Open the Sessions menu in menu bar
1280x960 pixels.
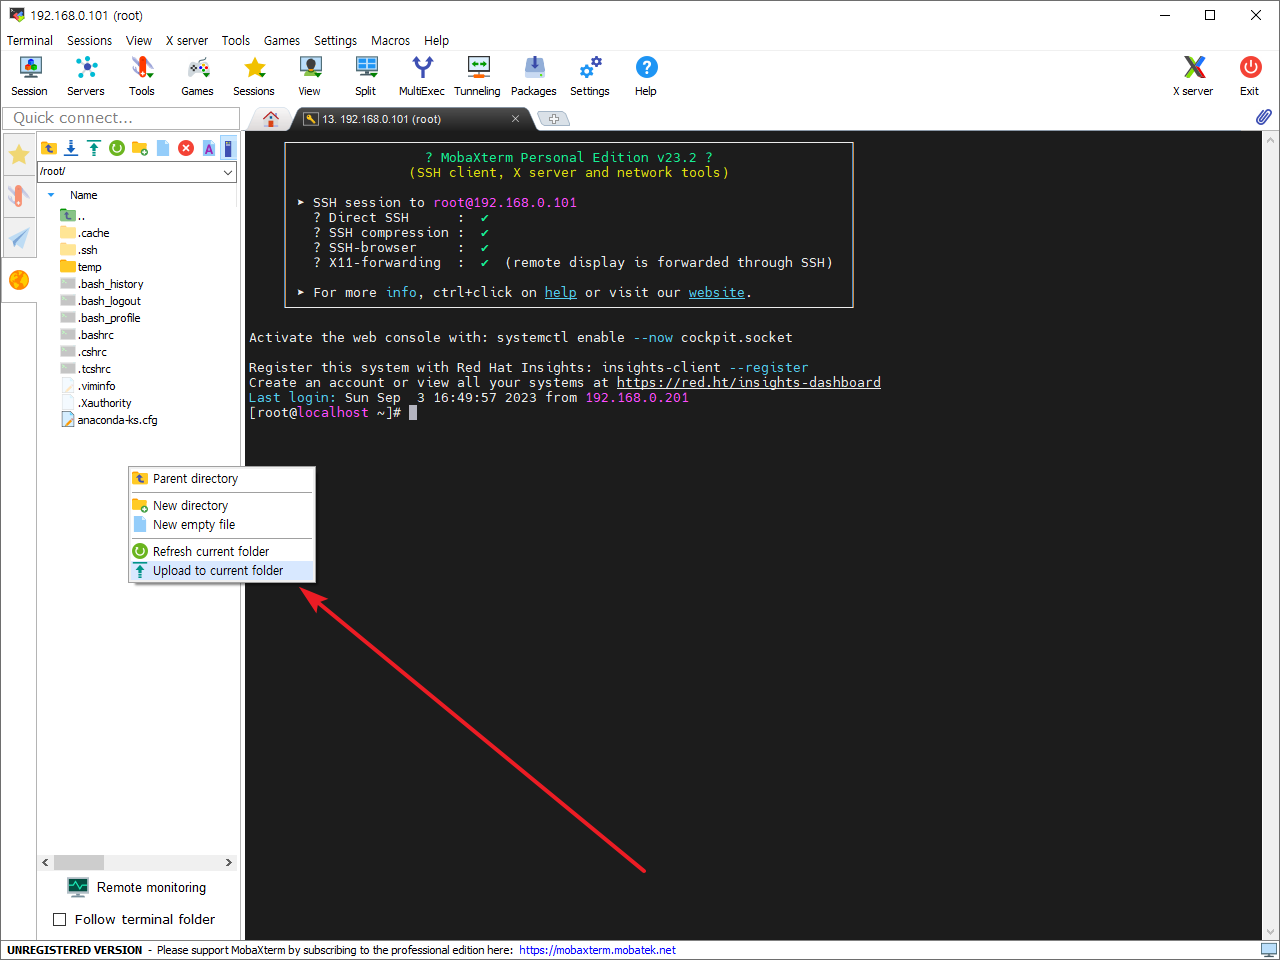[x=89, y=41]
